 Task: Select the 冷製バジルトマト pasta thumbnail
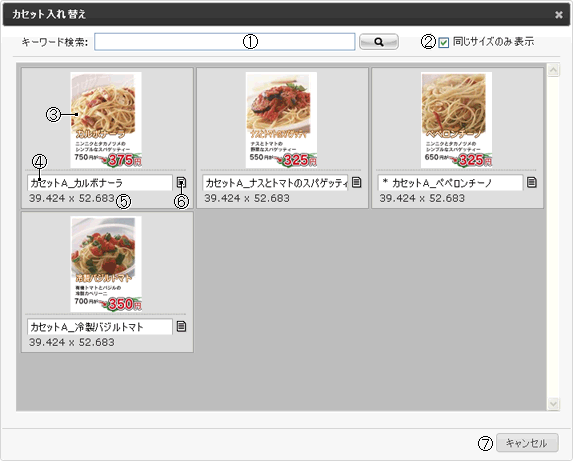pos(106,264)
